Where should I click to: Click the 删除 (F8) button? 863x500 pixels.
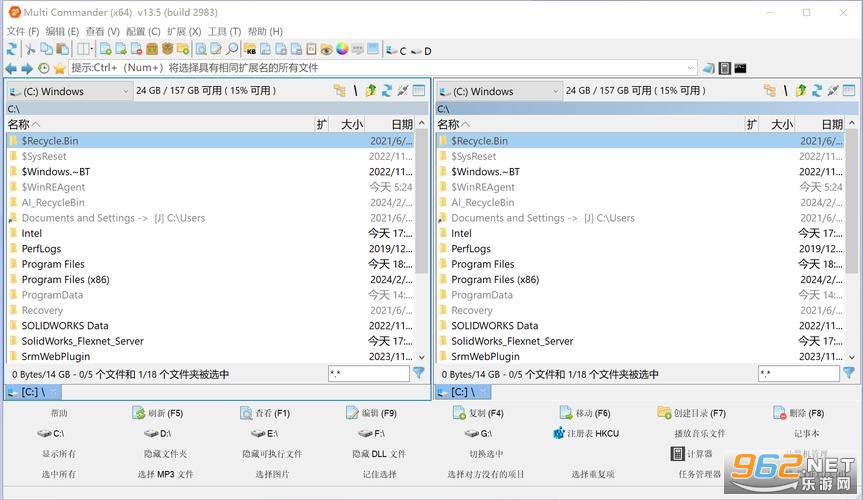coord(799,413)
